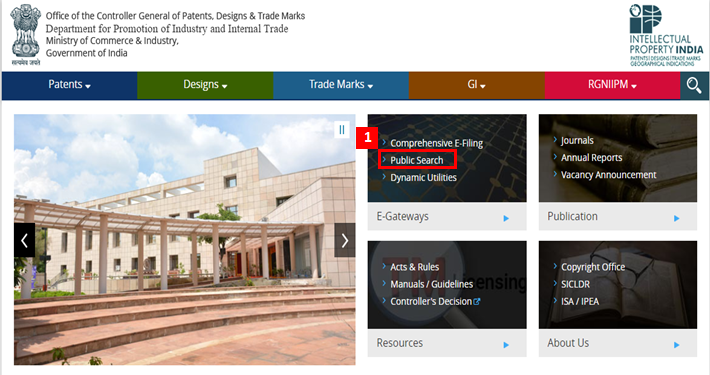Screen dimensions: 710x375
Task: Open the Public Search link
Action: click(417, 160)
